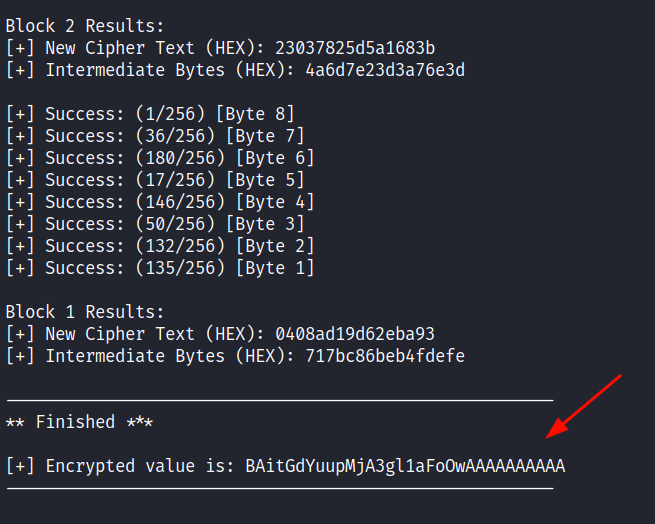The image size is (655, 524).
Task: Click New Cipher Text hex 0408ad19d62eba93
Action: (355, 334)
